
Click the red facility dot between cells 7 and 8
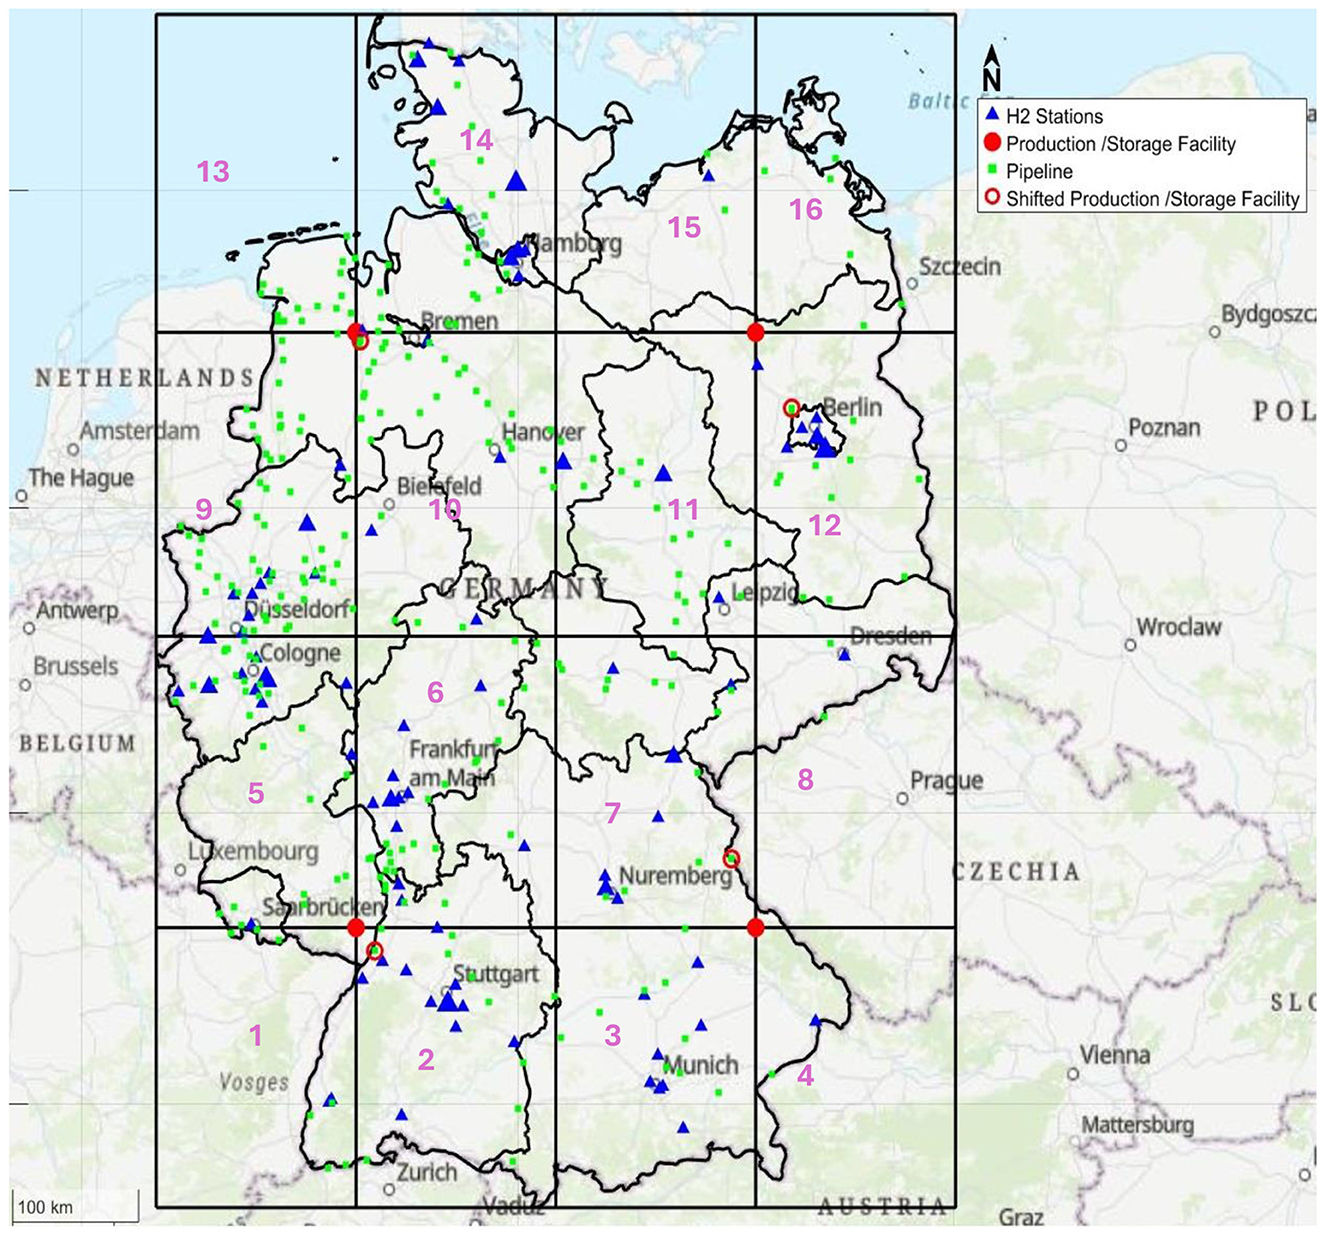pos(756,928)
